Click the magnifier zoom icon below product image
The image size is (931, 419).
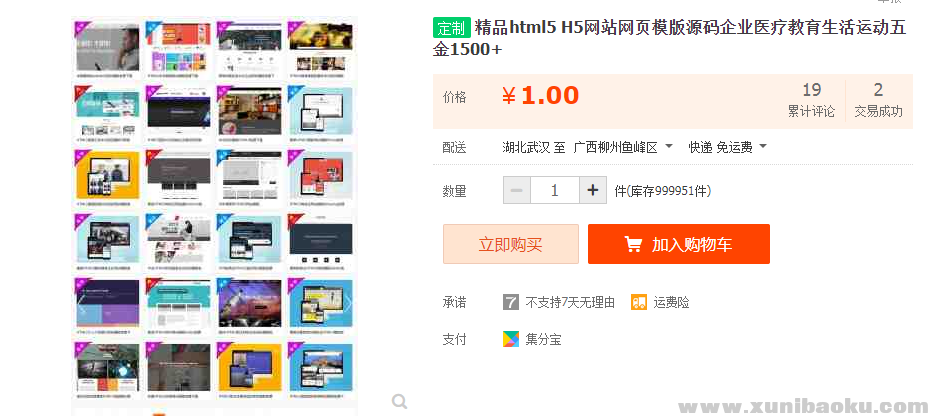(400, 402)
